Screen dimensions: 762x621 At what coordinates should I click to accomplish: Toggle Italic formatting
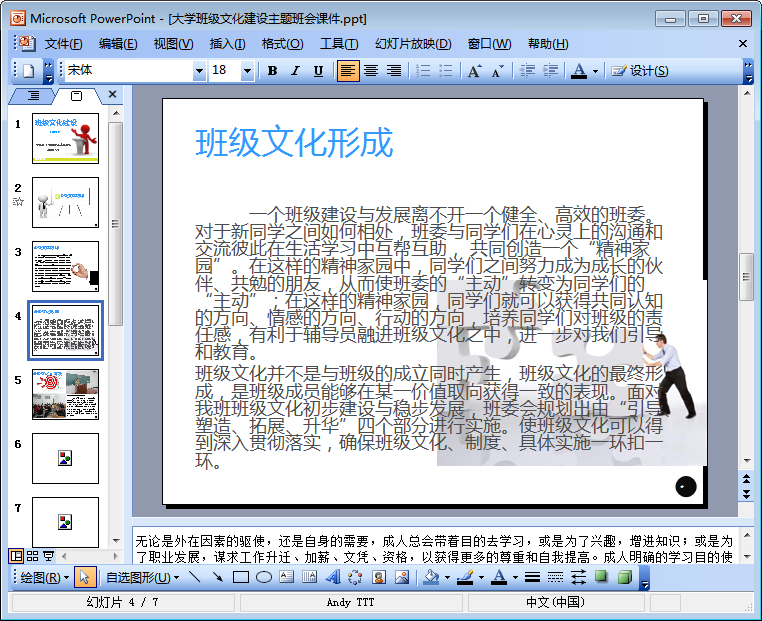[x=295, y=71]
